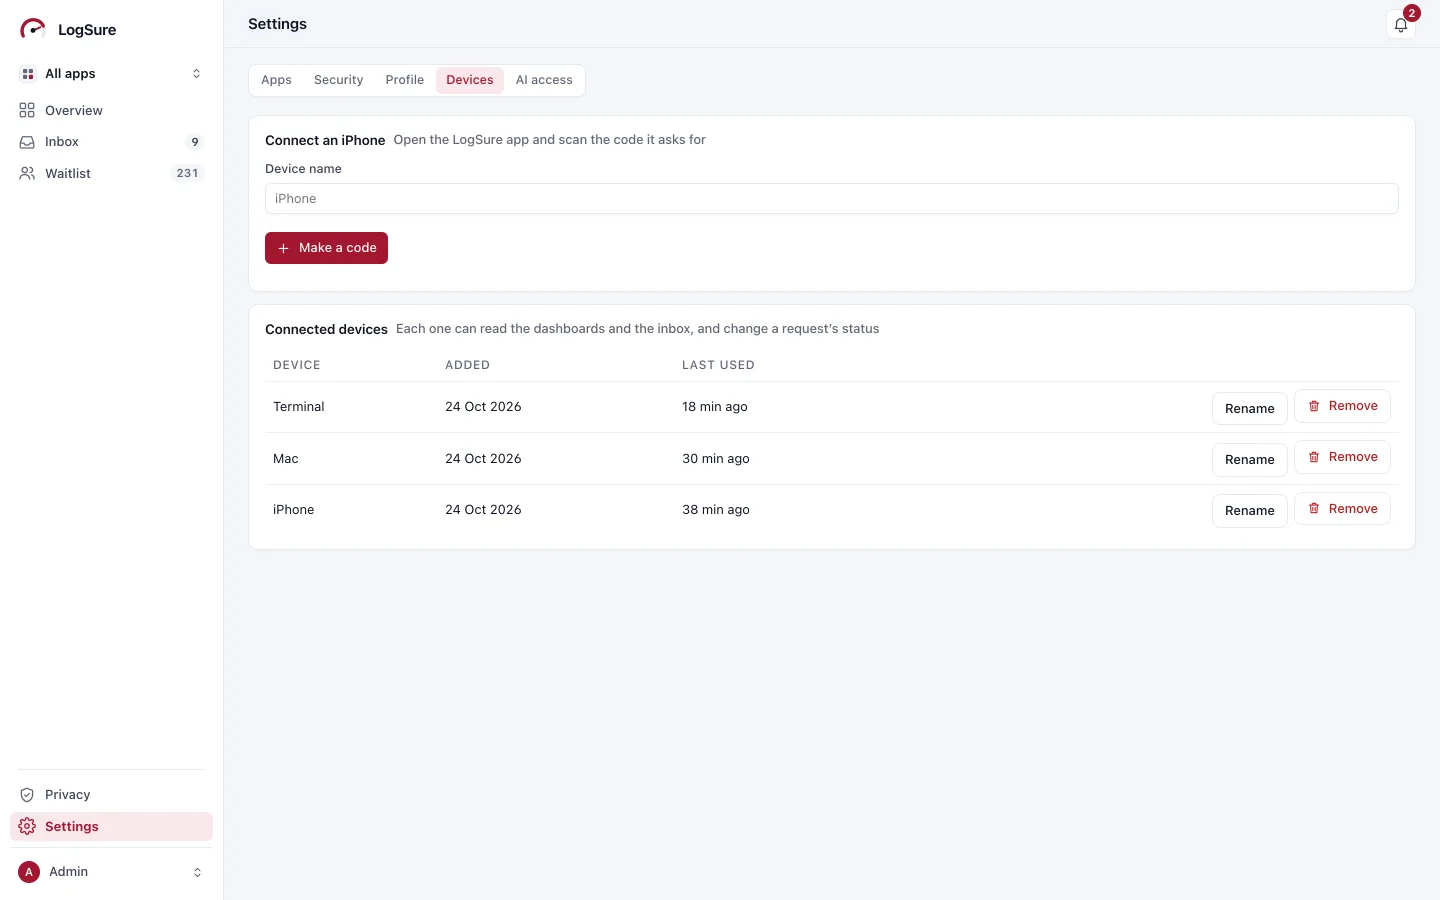Viewport: 1440px width, 900px height.
Task: Open the Admin account menu chevron
Action: [x=197, y=872]
